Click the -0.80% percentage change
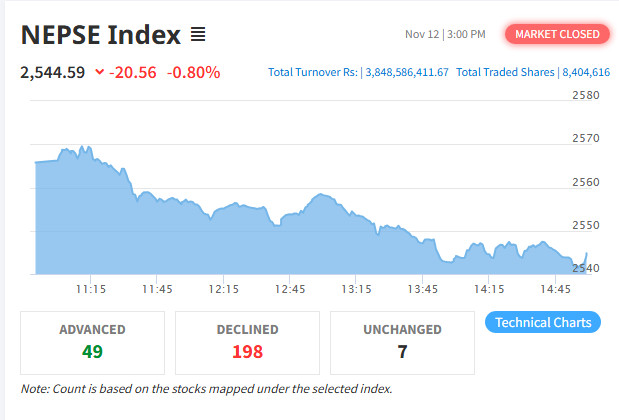This screenshot has width=619, height=420. (193, 72)
